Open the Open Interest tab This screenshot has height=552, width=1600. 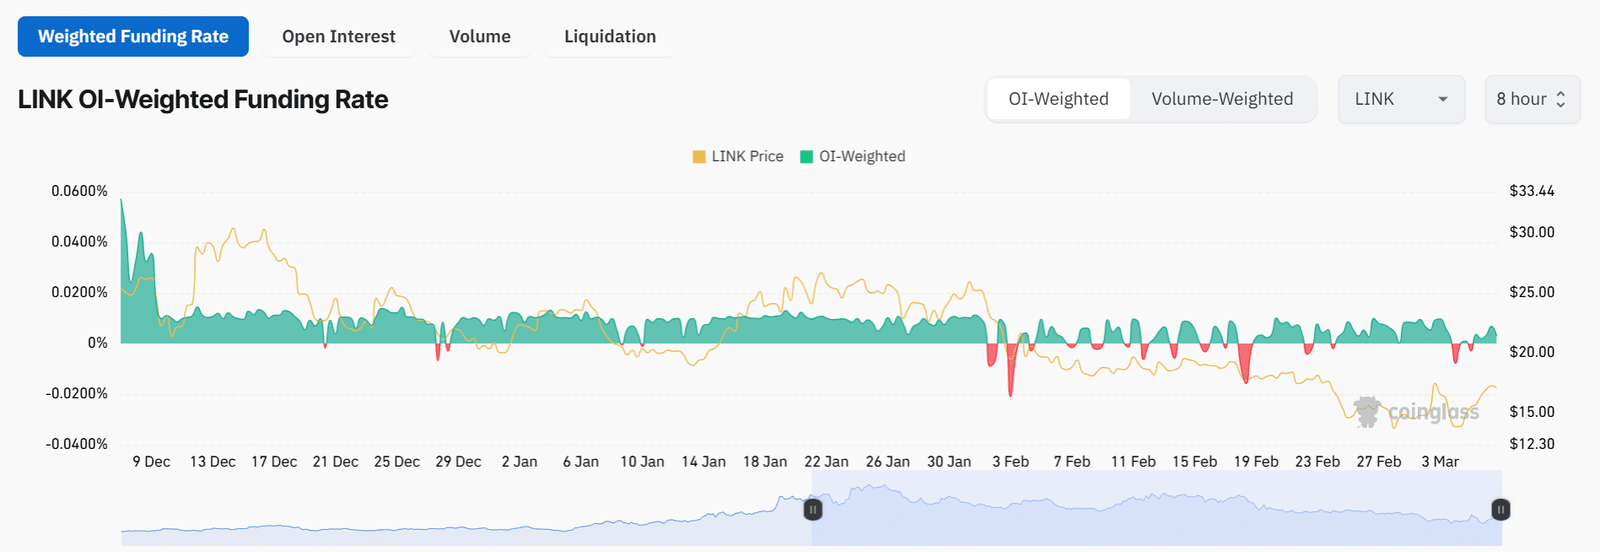pos(338,37)
